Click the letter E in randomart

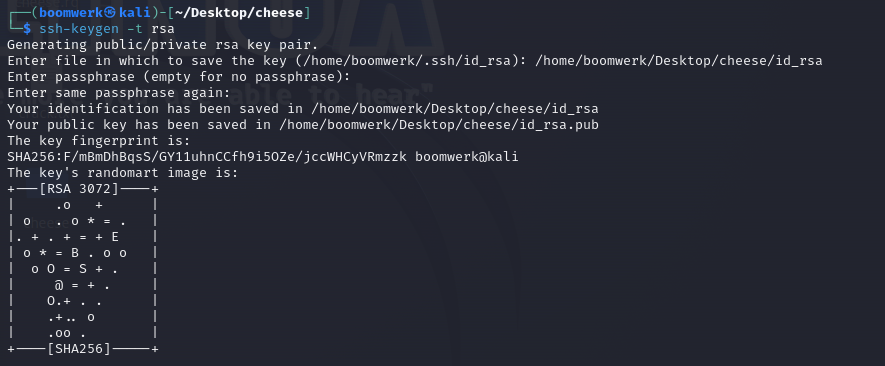115,237
